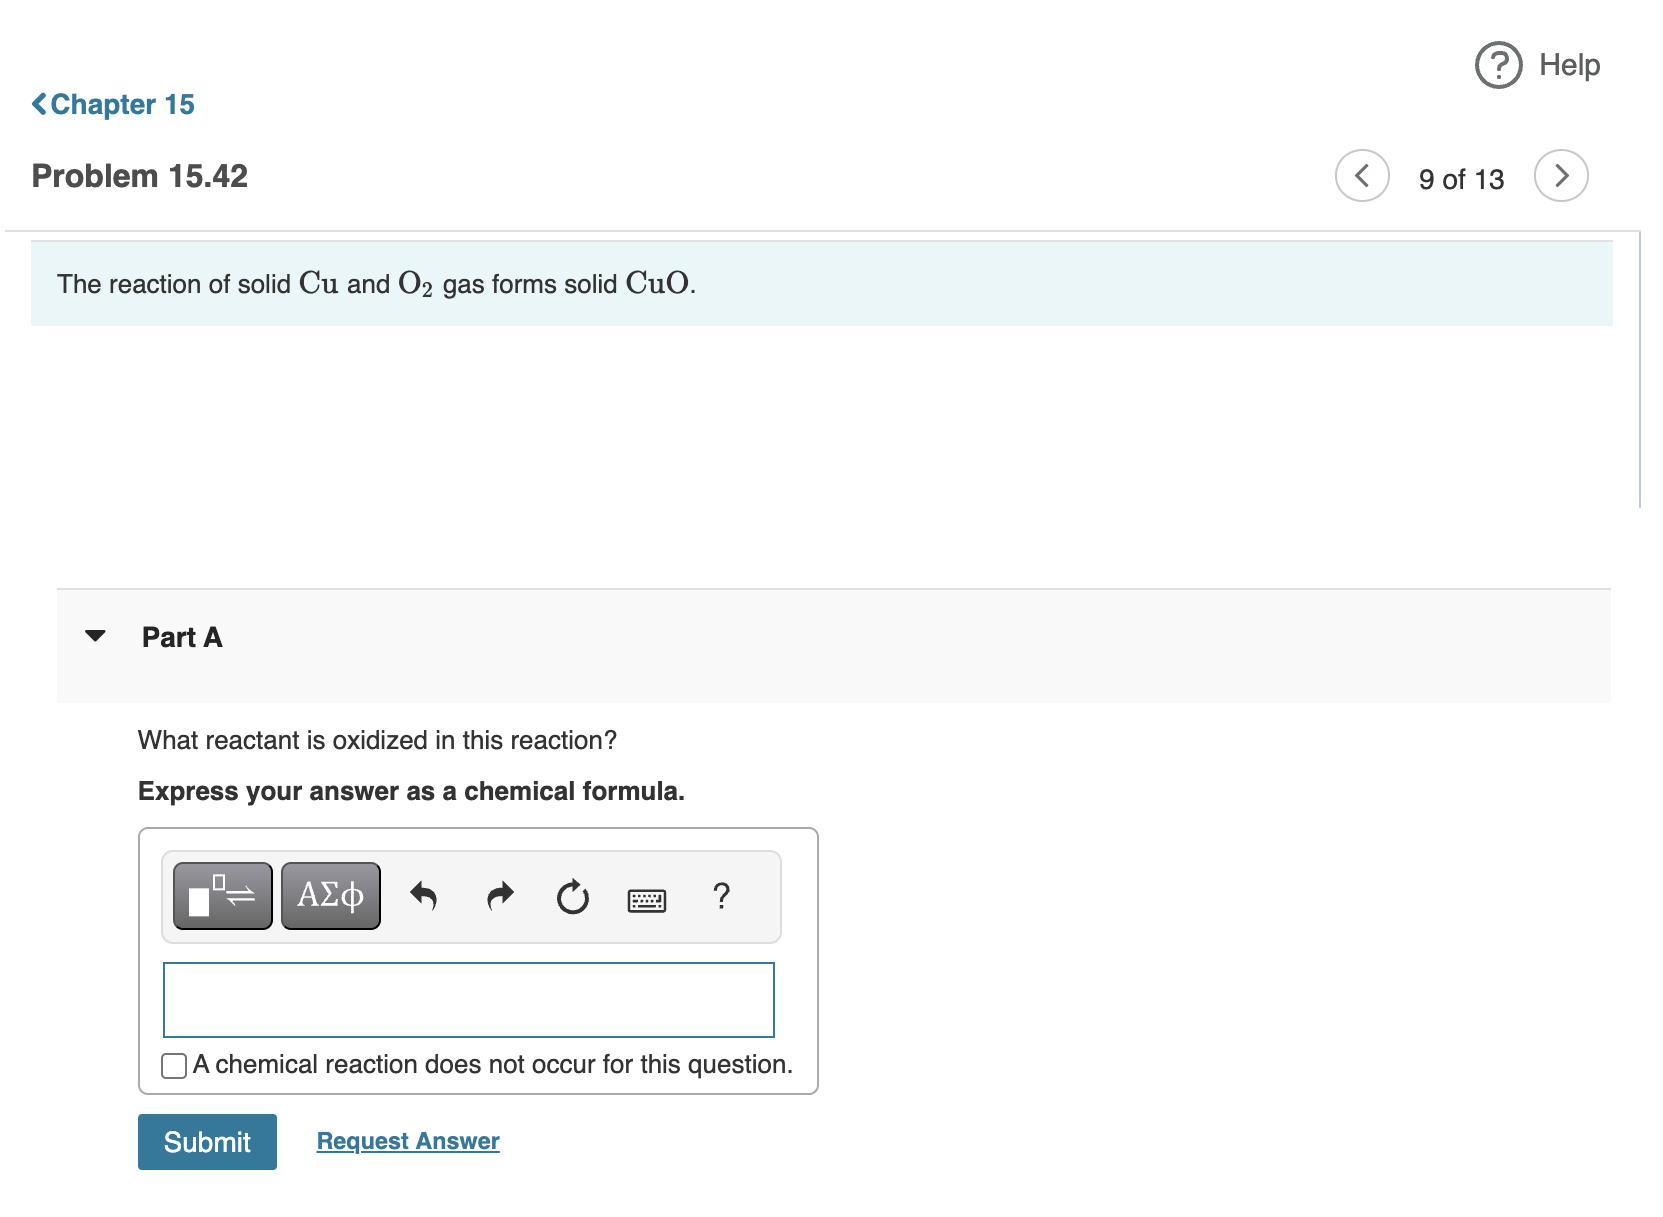Reset the answer field
Image resolution: width=1663 pixels, height=1217 pixels.
coord(572,897)
